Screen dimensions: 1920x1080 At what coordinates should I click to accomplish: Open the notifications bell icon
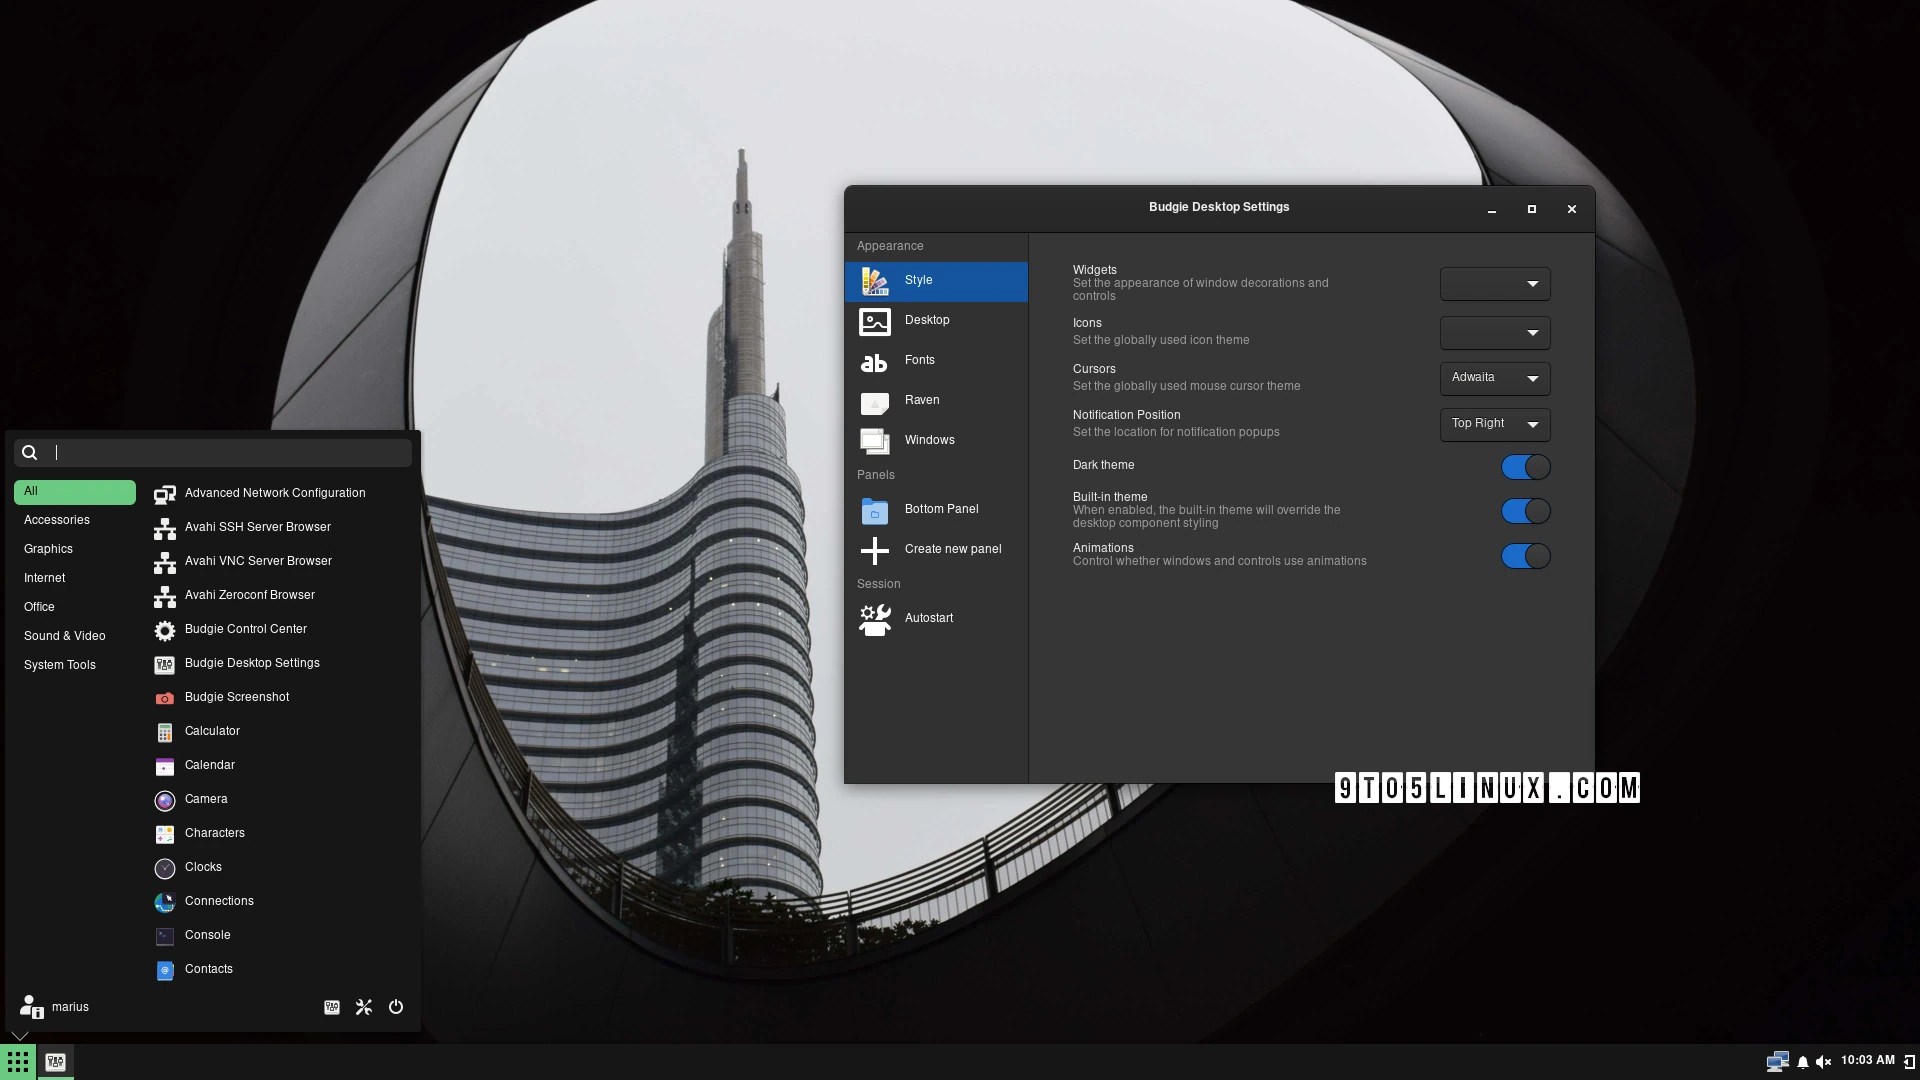click(1803, 1061)
